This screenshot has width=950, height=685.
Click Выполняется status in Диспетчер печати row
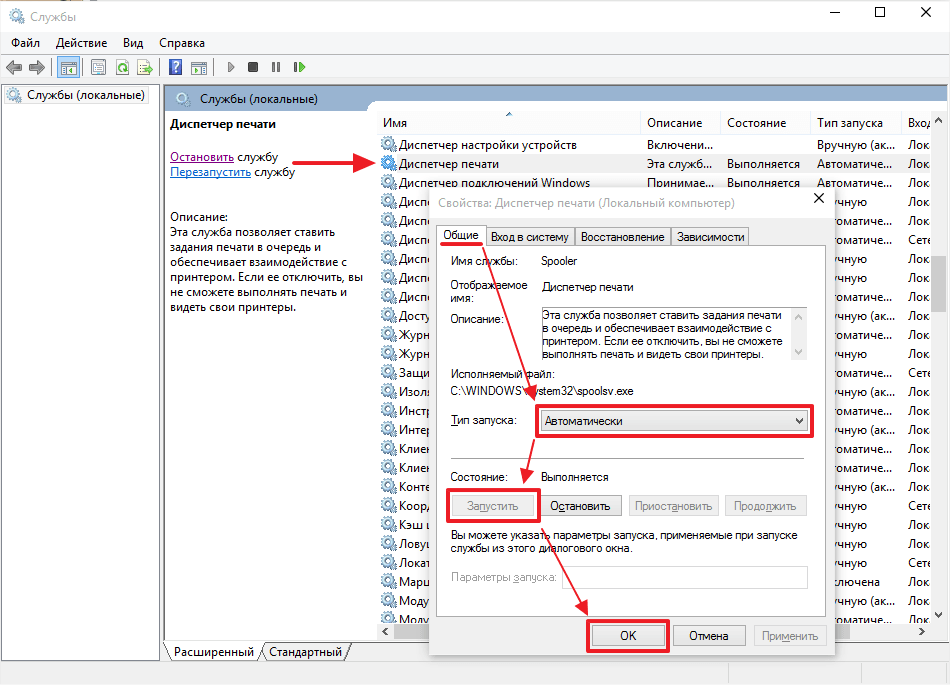pyautogui.click(x=763, y=164)
